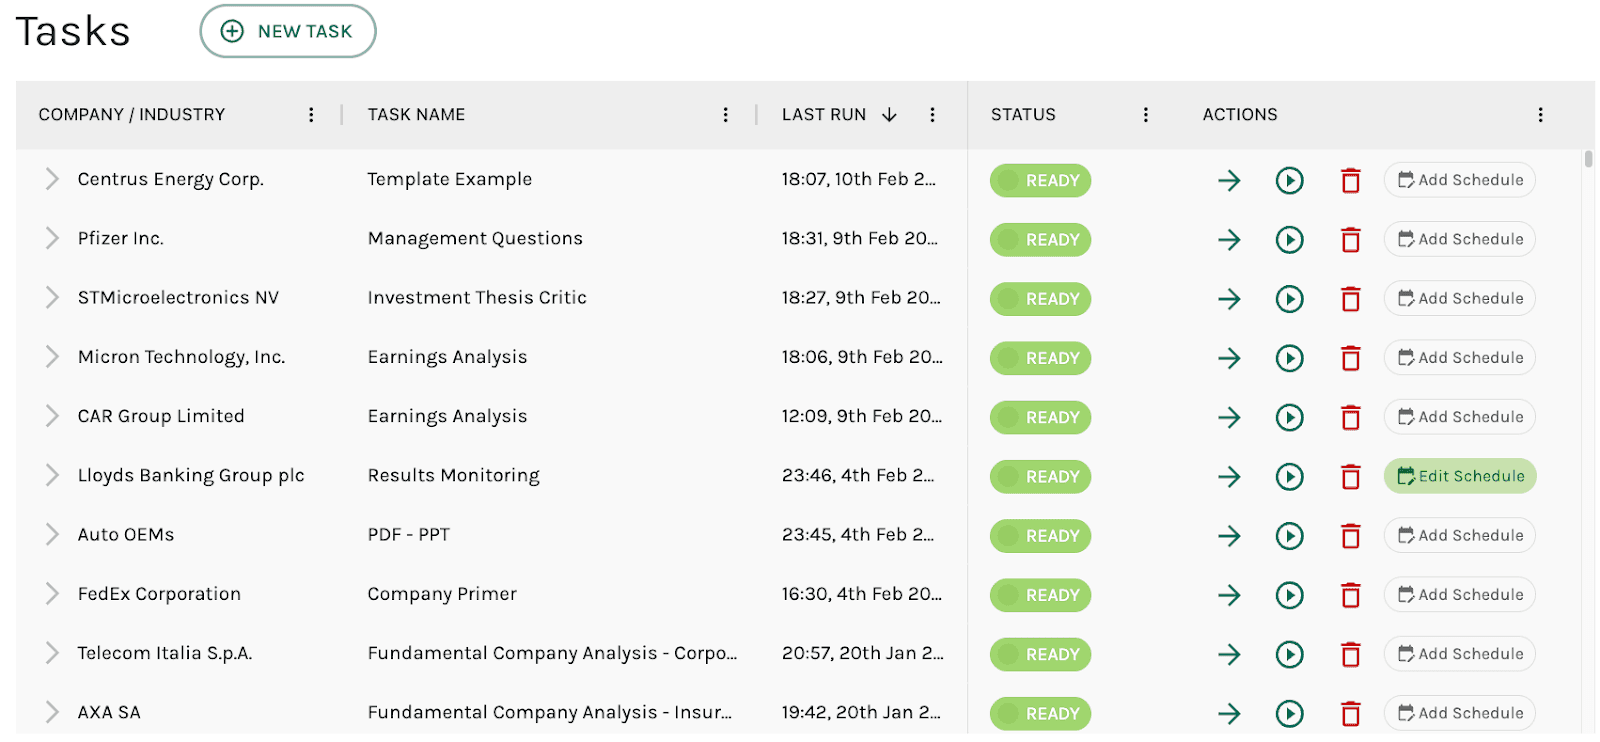Delete the Centrus Energy Corp. task
This screenshot has height=742, width=1600.
1350,181
